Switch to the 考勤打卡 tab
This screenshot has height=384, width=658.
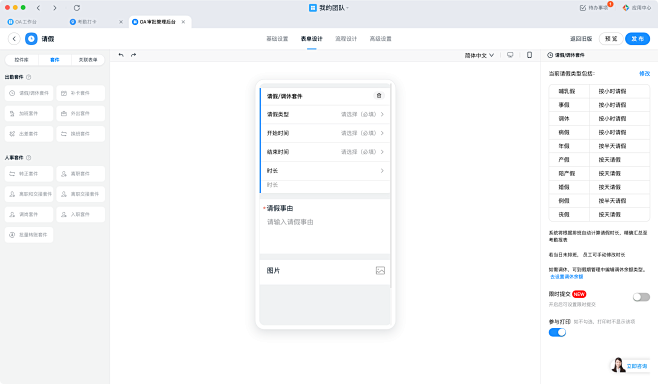click(84, 22)
